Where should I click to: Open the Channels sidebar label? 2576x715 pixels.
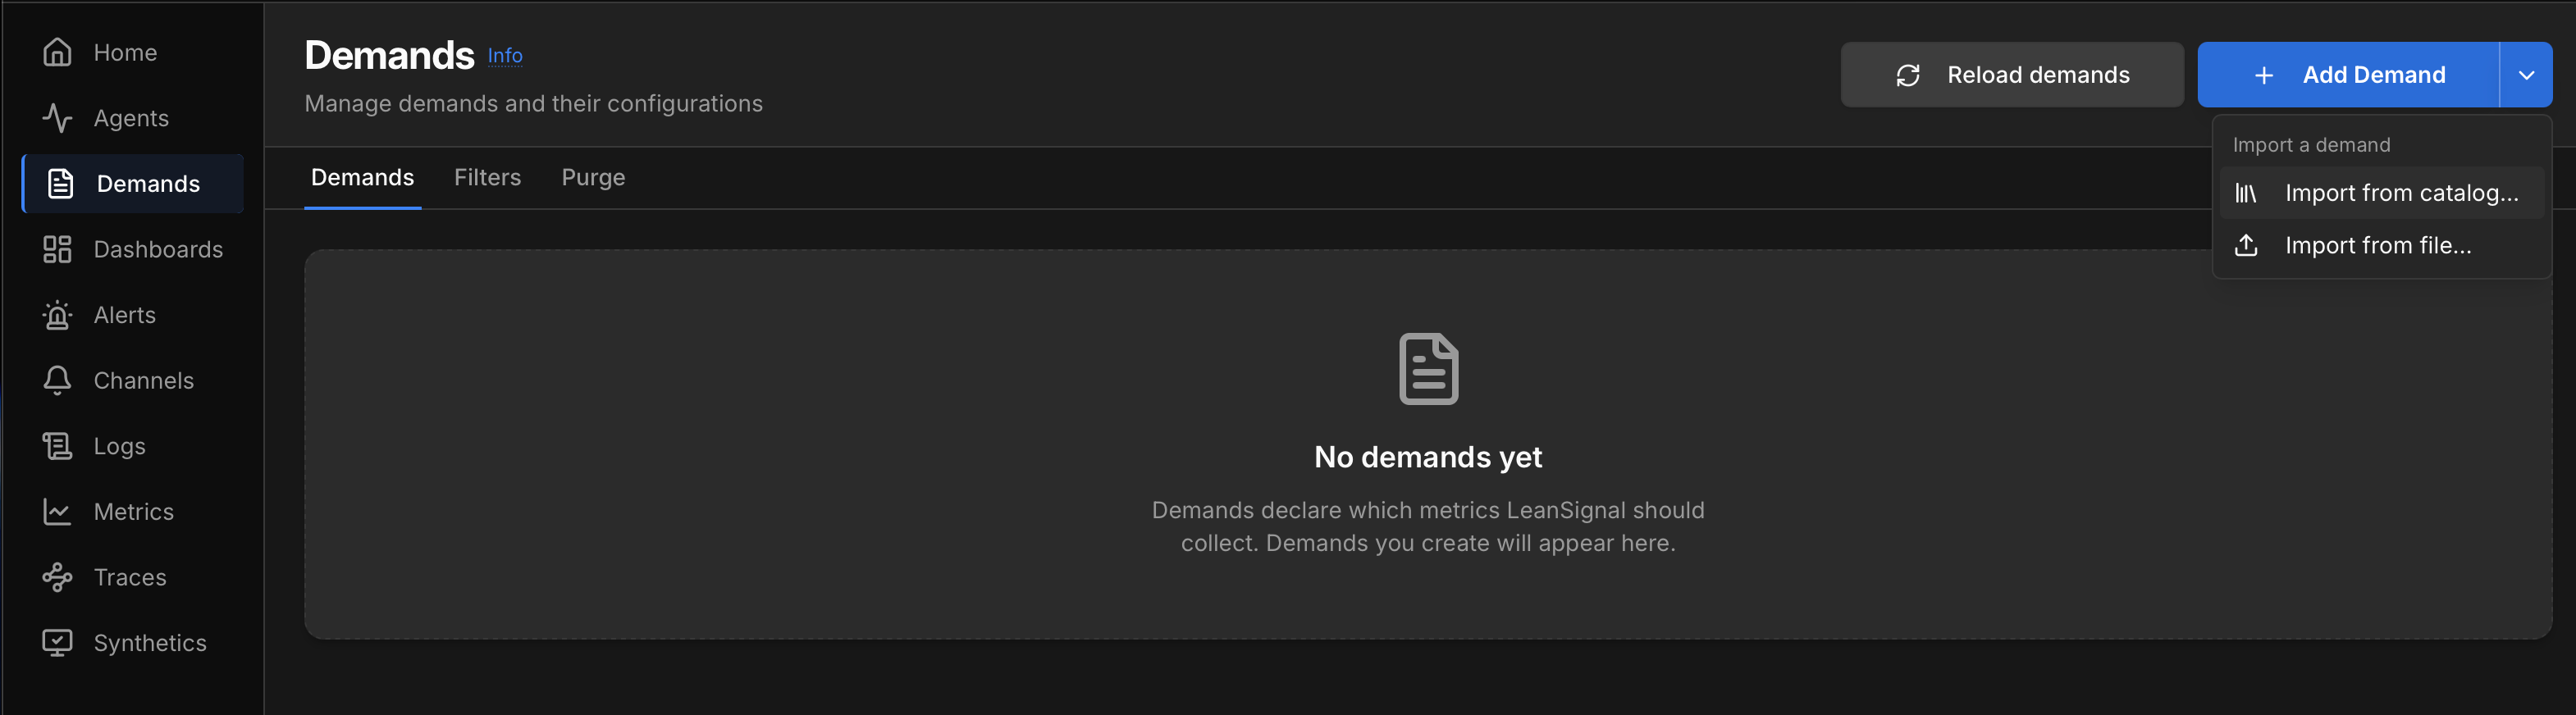click(x=144, y=380)
